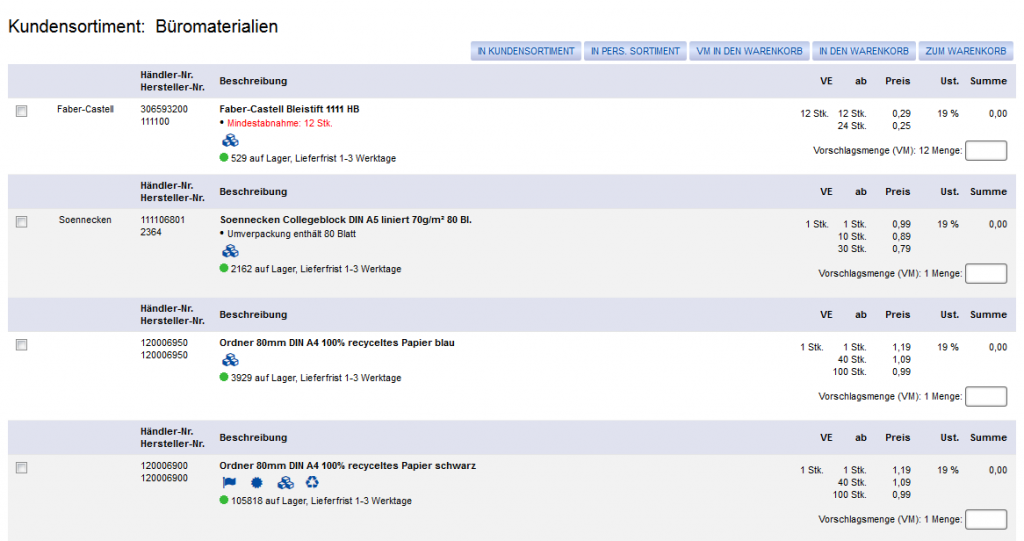Go to cart with ZUM WARENKORB

click(x=965, y=51)
